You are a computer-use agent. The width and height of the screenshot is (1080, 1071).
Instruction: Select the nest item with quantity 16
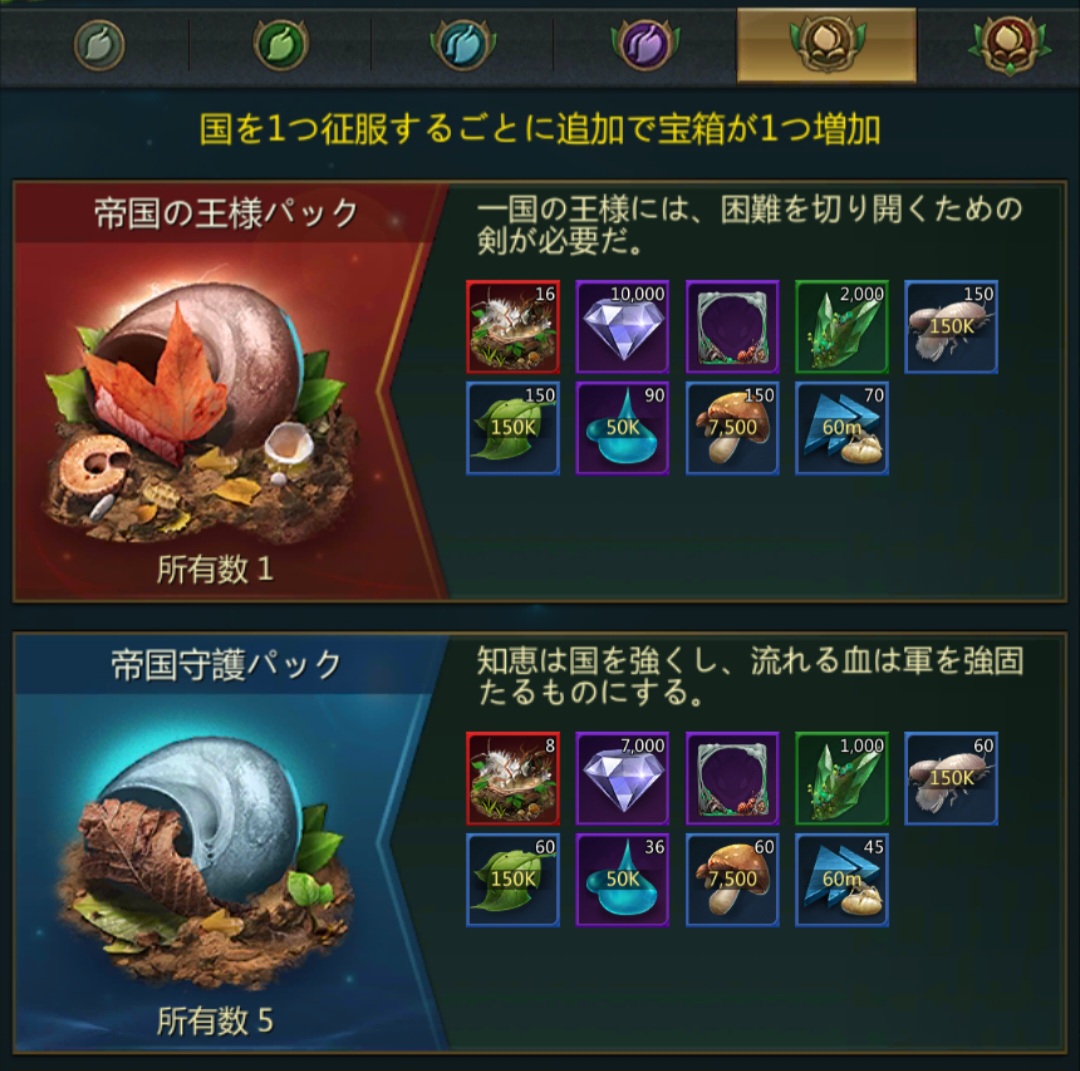(513, 326)
